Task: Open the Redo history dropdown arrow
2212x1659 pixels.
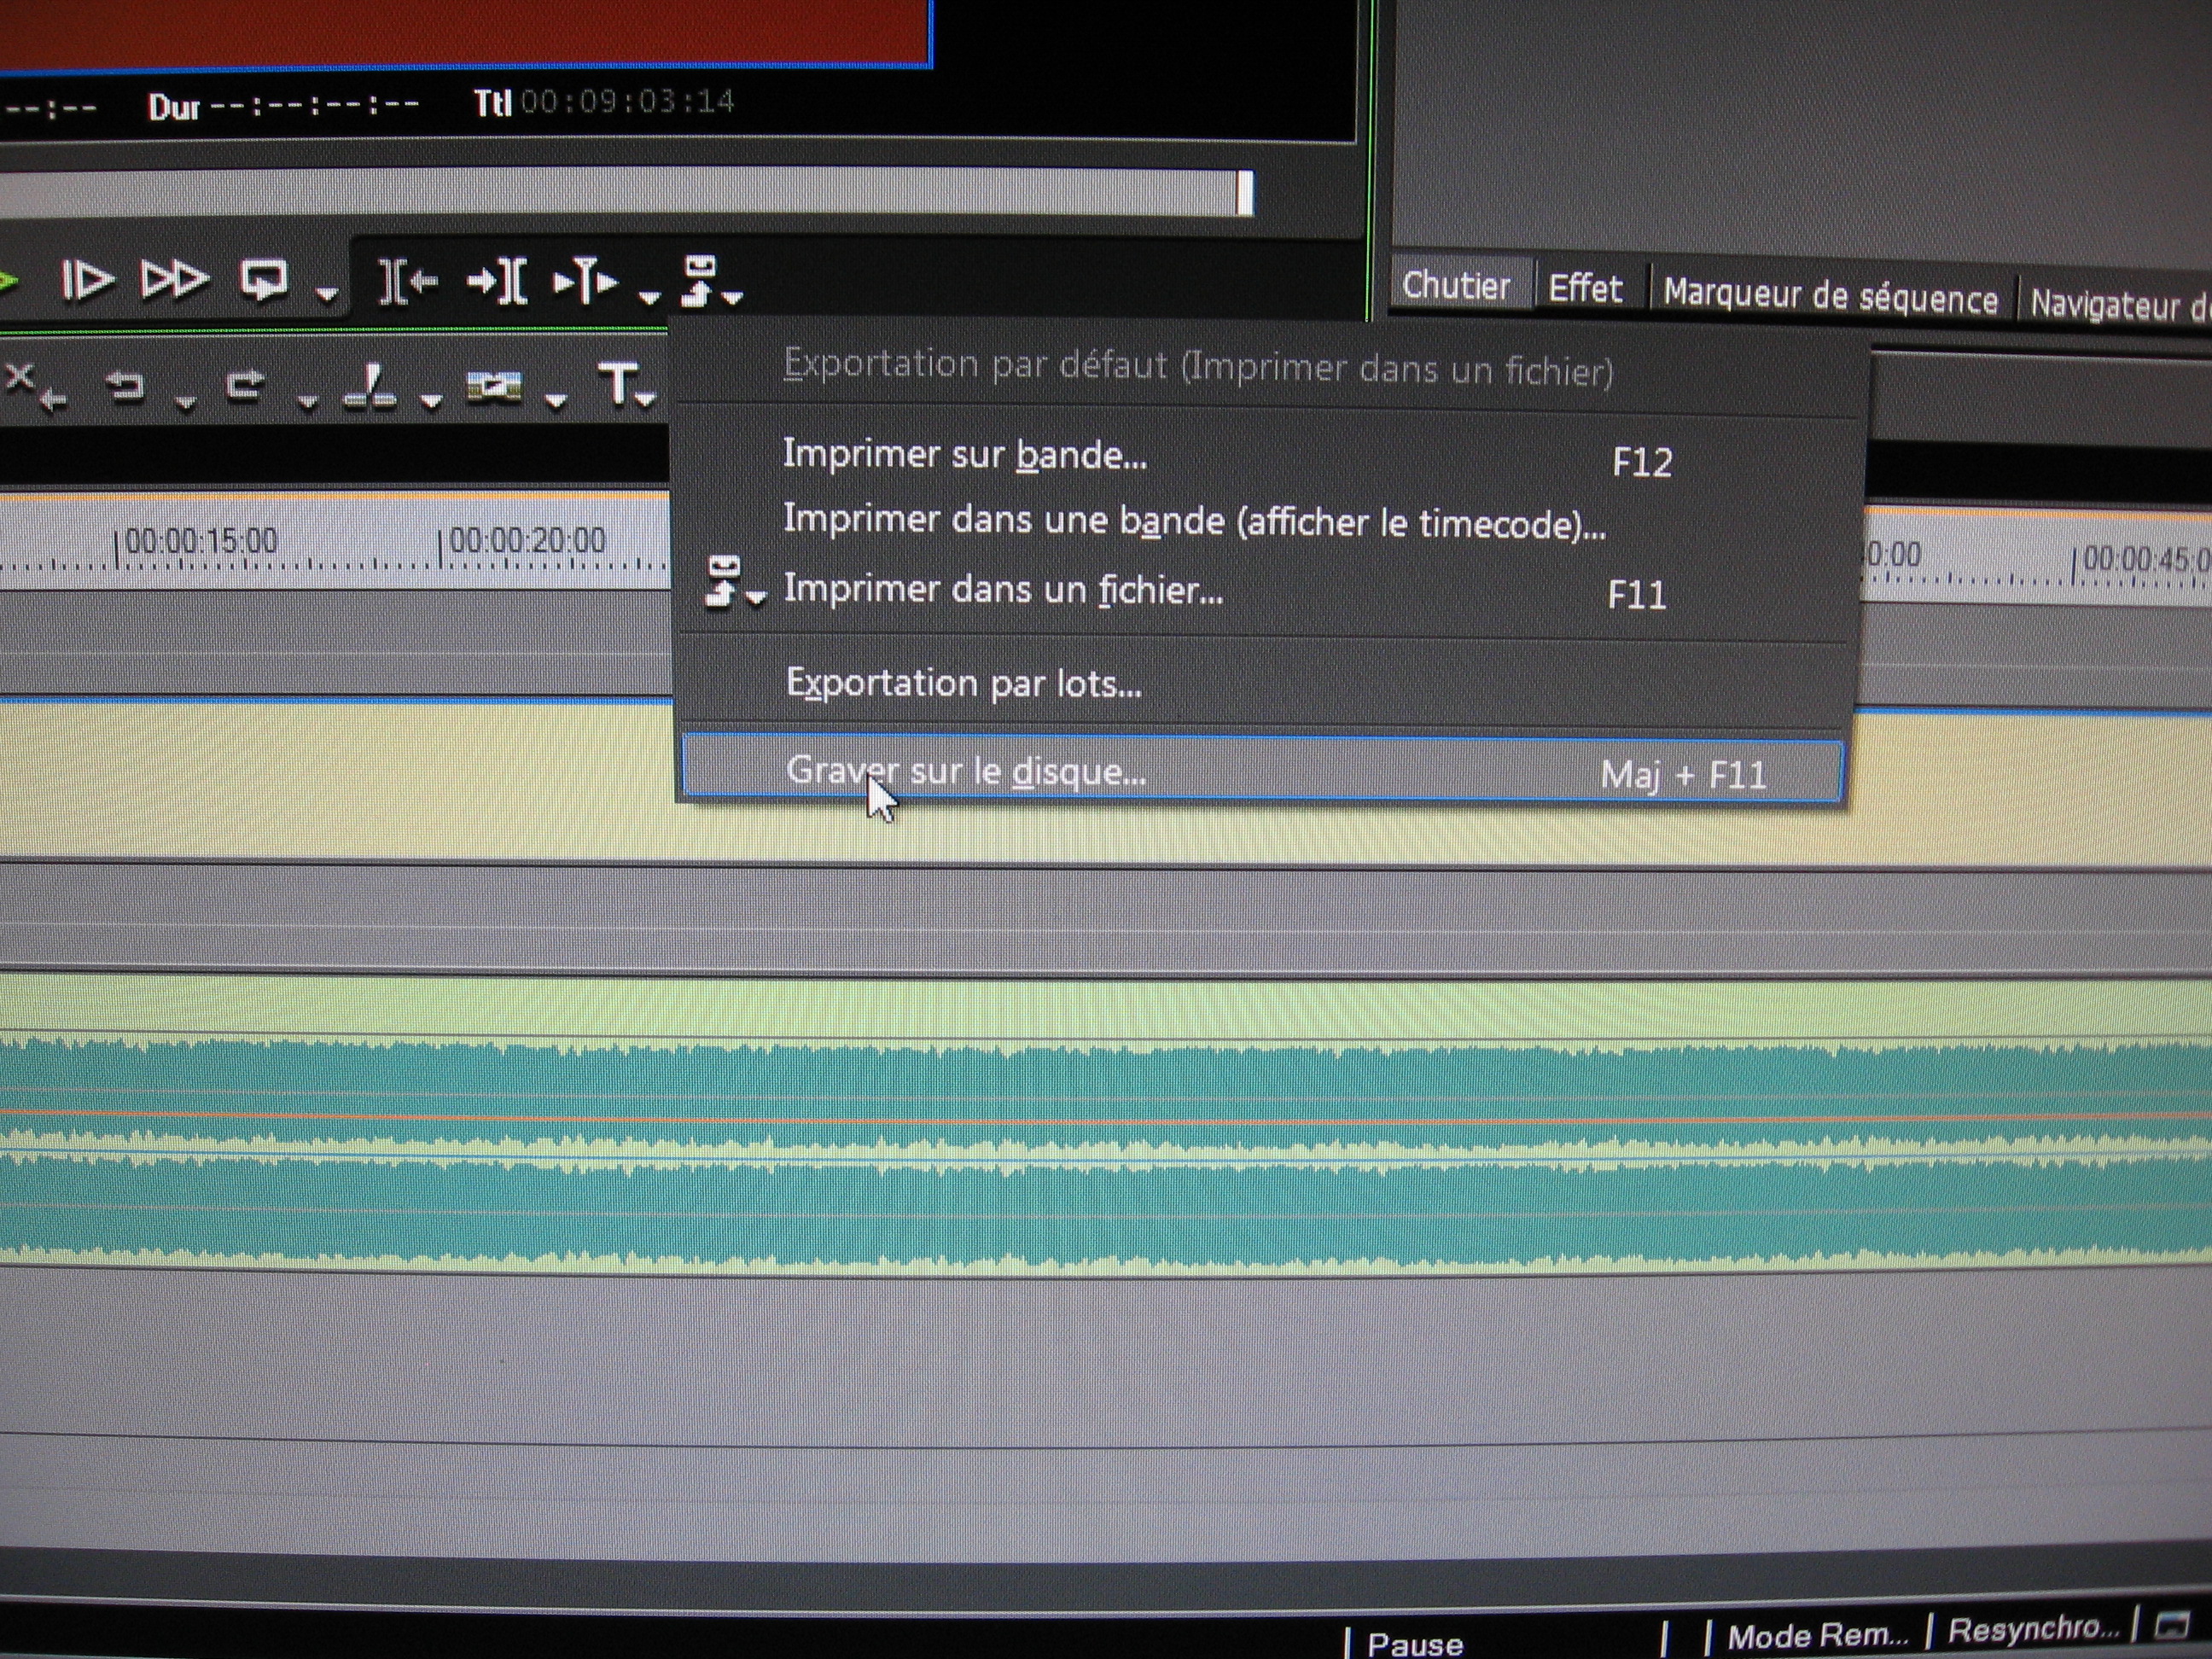Action: click(x=308, y=402)
